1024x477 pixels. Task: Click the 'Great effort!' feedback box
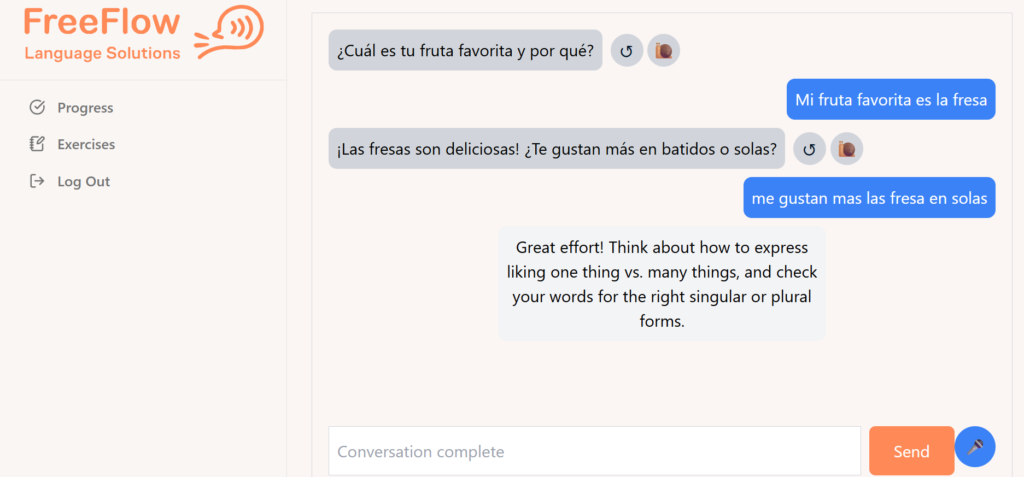[x=661, y=284]
